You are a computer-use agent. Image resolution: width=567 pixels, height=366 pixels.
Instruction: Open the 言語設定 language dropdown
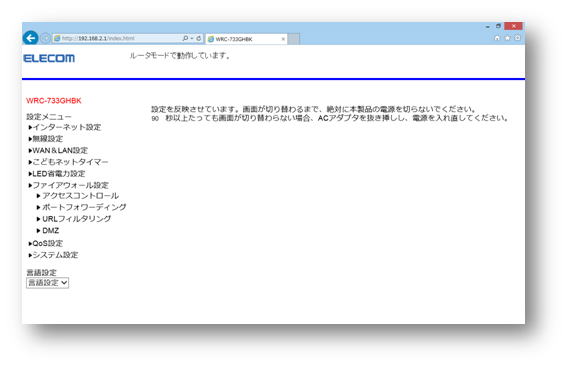coord(47,283)
